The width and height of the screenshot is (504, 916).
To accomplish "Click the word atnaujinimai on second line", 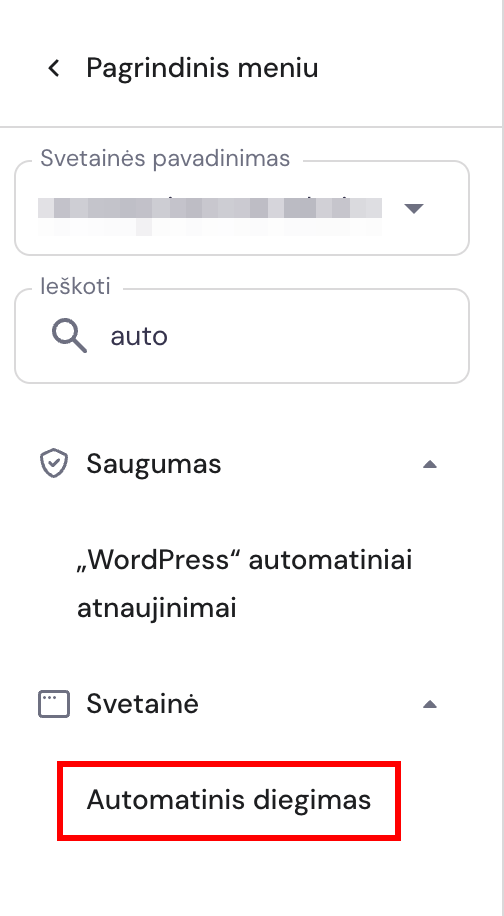I will pyautogui.click(x=157, y=609).
